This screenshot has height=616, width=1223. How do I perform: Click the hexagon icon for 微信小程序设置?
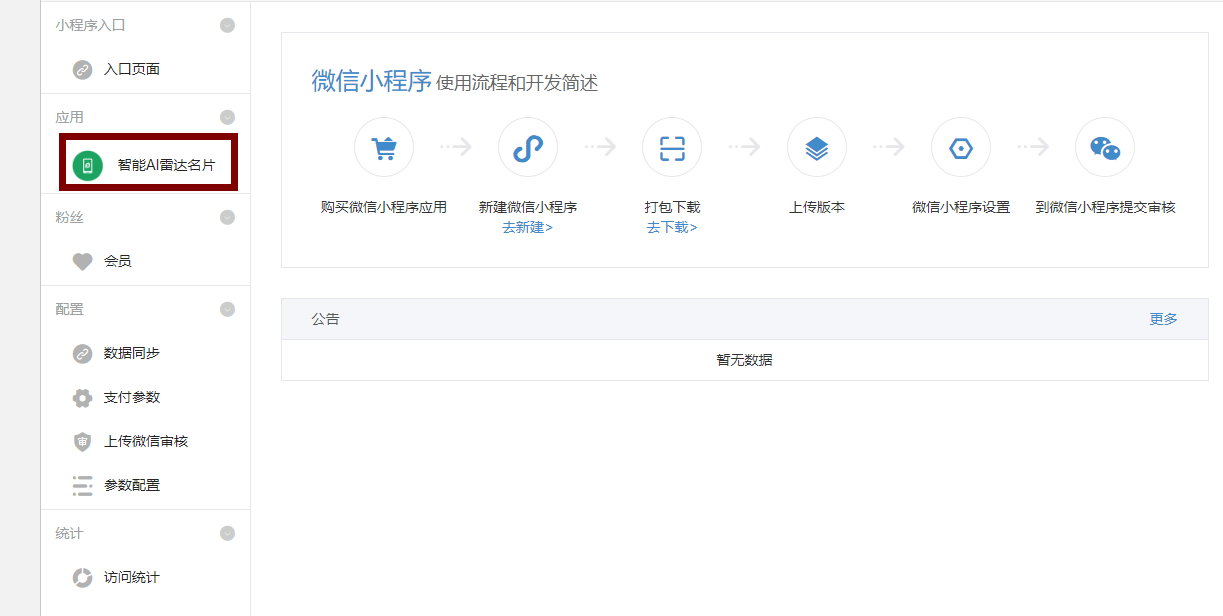tap(961, 148)
